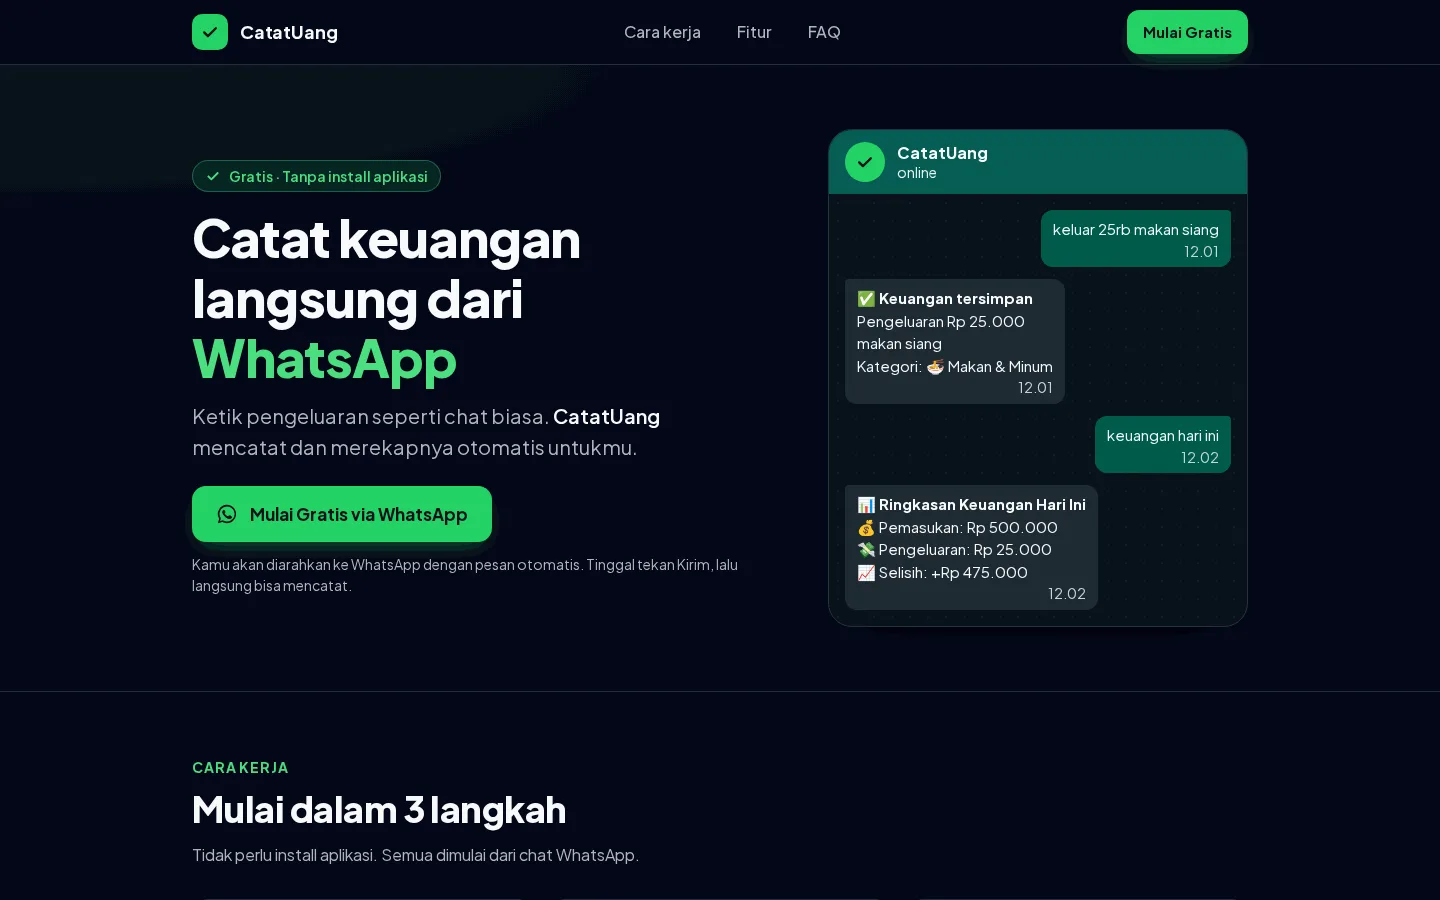Click the 'keuangan hari ini' chat bubble
The width and height of the screenshot is (1440, 900).
(x=1163, y=444)
